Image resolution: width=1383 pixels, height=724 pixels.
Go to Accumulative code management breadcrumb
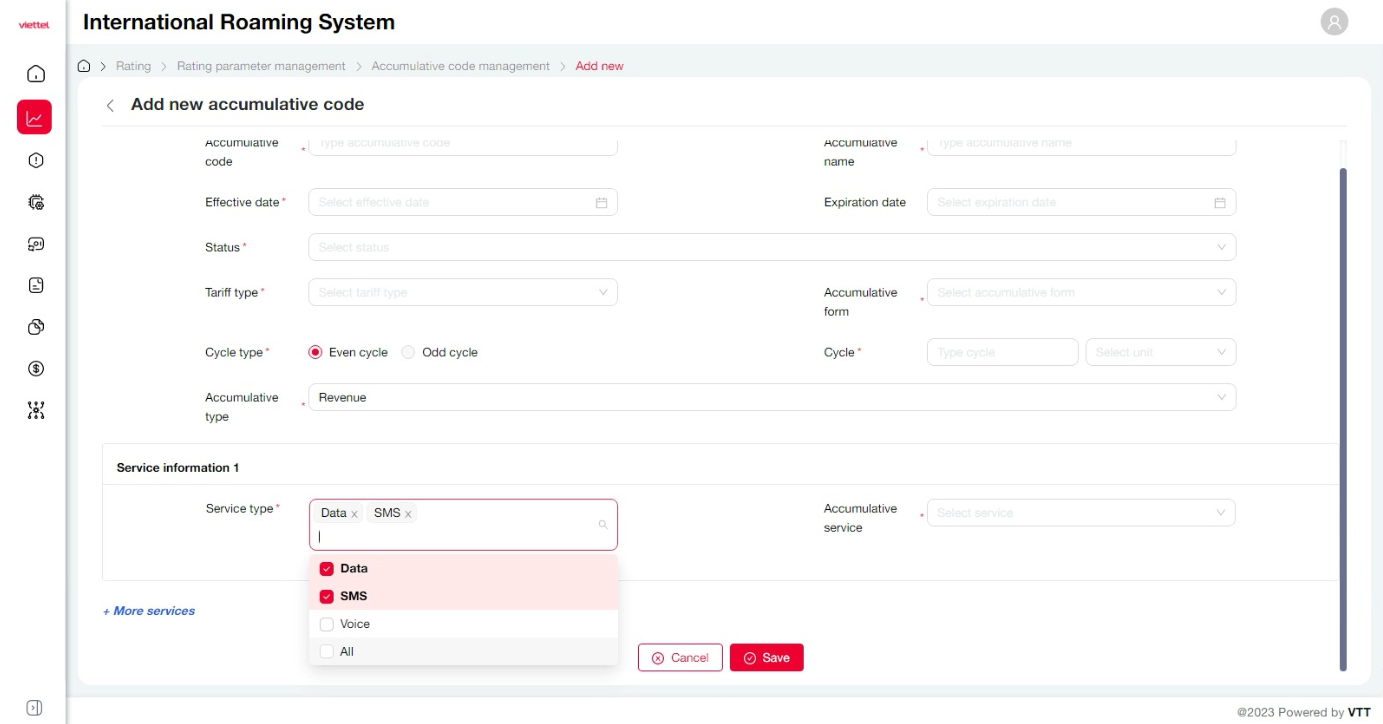pyautogui.click(x=460, y=66)
